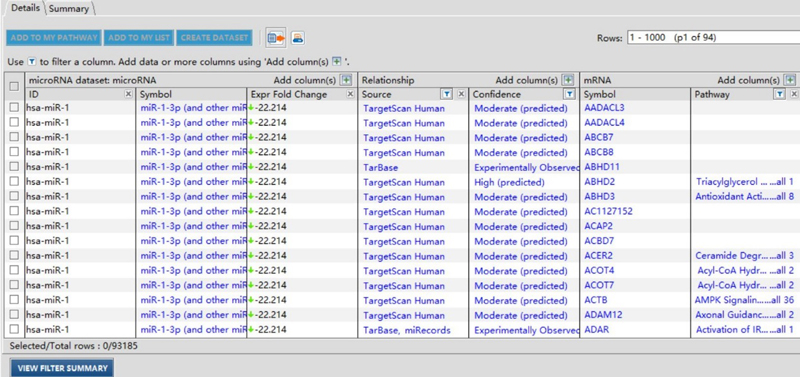Filter the Source column
The height and width of the screenshot is (377, 800).
446,94
